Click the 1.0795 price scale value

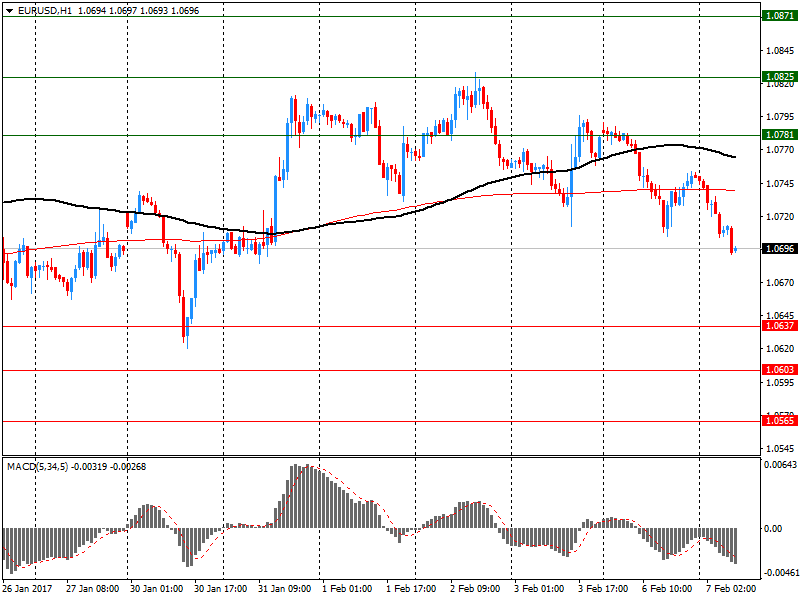[x=780, y=117]
